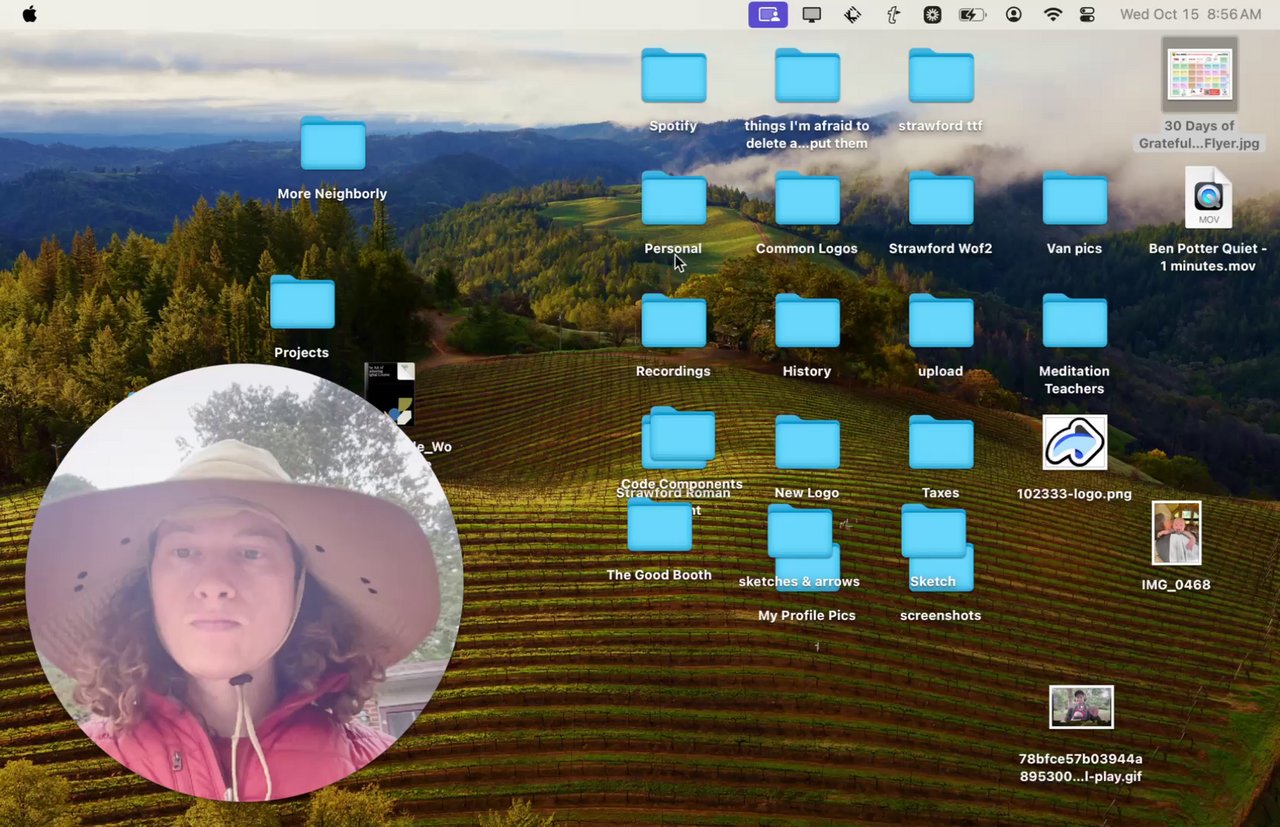Select the document partly hidden behind the webcam bubble
Screen dimensions: 1280x827
(x=390, y=394)
